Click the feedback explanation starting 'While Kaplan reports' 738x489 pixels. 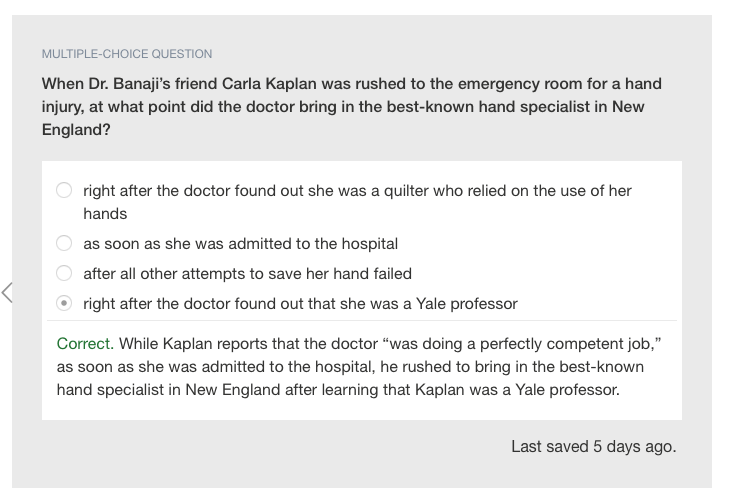pyautogui.click(x=359, y=367)
